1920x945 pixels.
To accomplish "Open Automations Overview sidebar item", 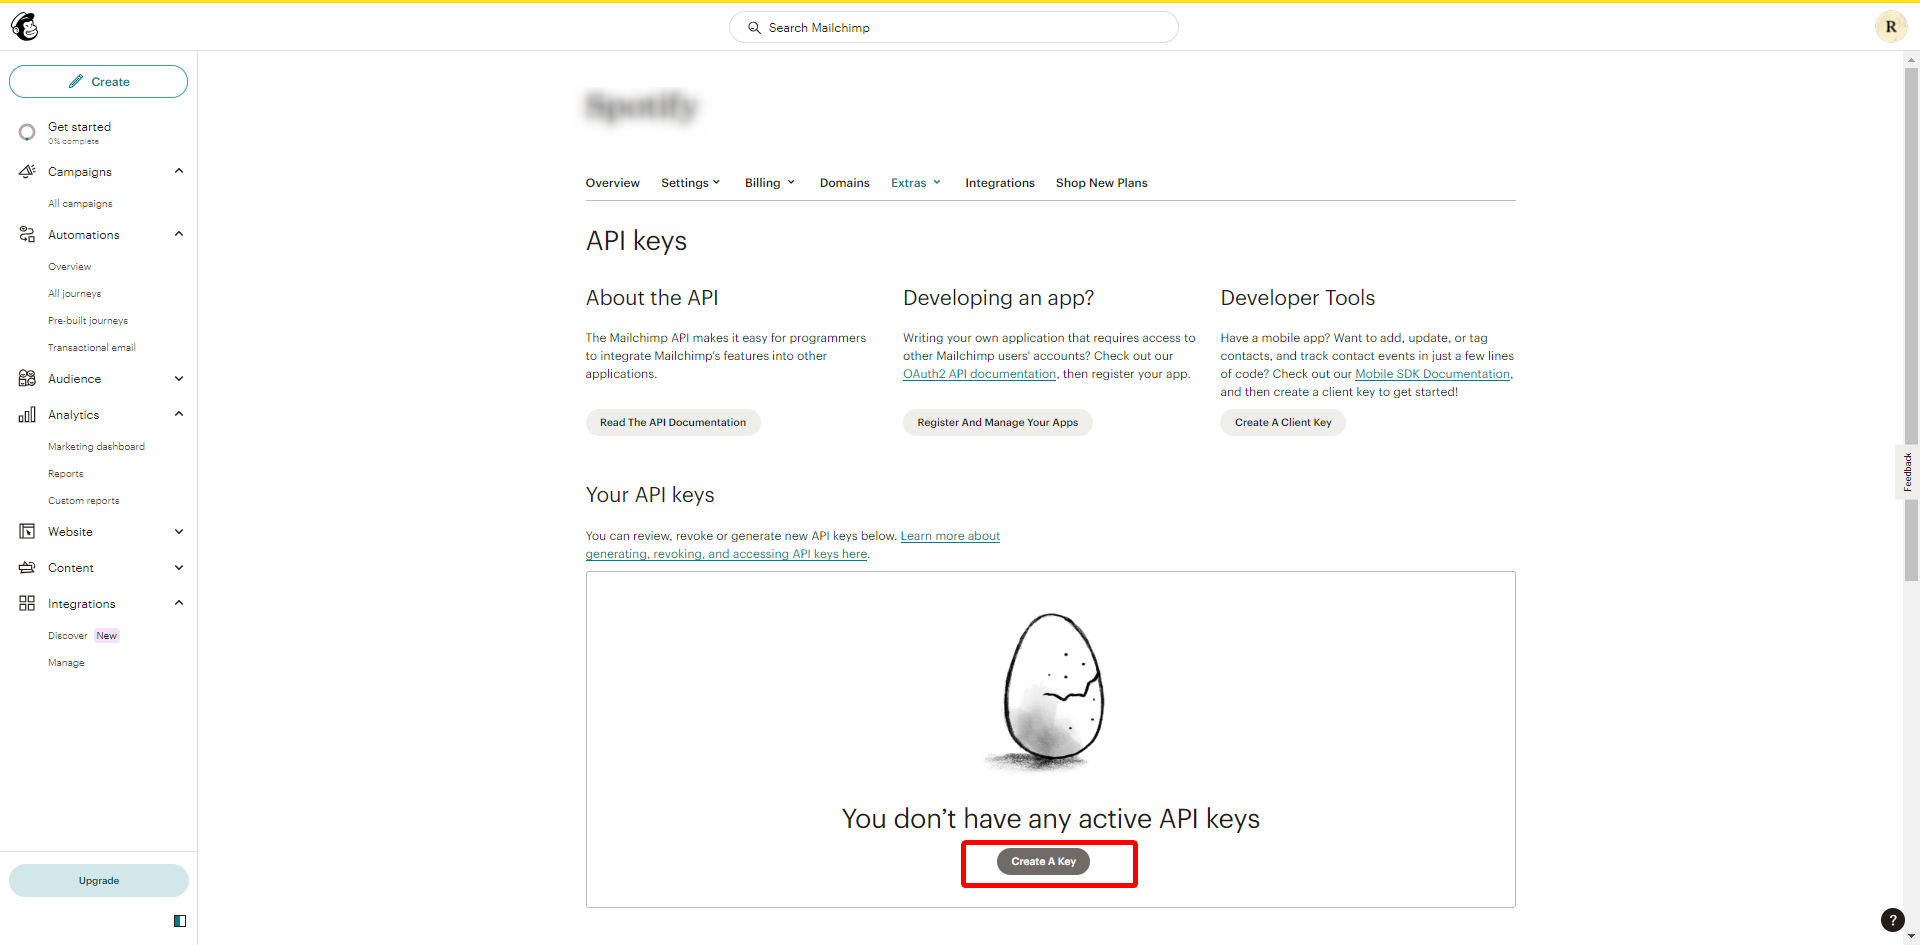I will [69, 266].
